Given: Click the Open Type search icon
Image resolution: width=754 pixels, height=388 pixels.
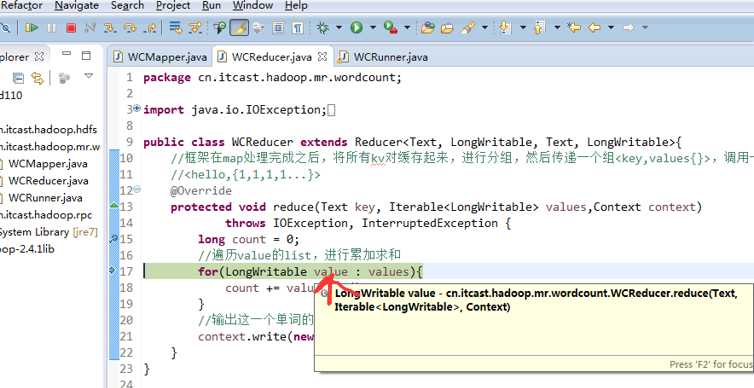Looking at the screenshot, I should click(x=220, y=28).
